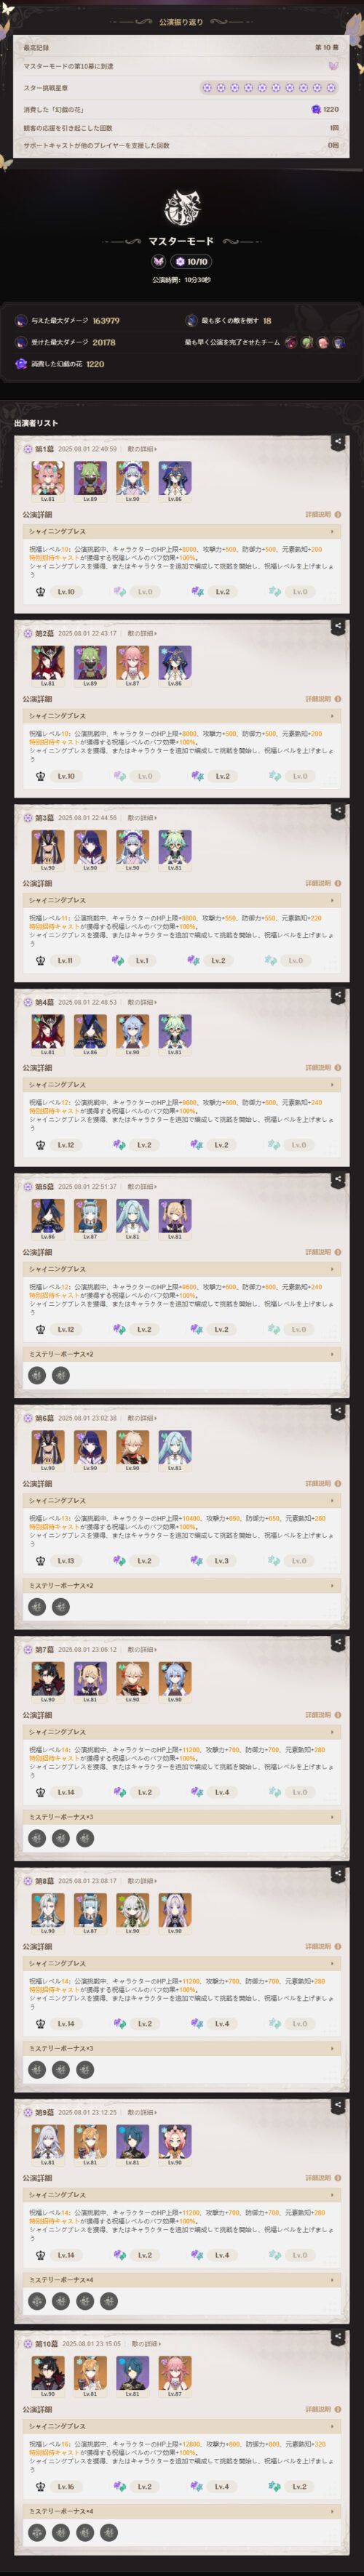Click the fastest team's first character icon
Screen dimensions: 364x2576
(291, 342)
